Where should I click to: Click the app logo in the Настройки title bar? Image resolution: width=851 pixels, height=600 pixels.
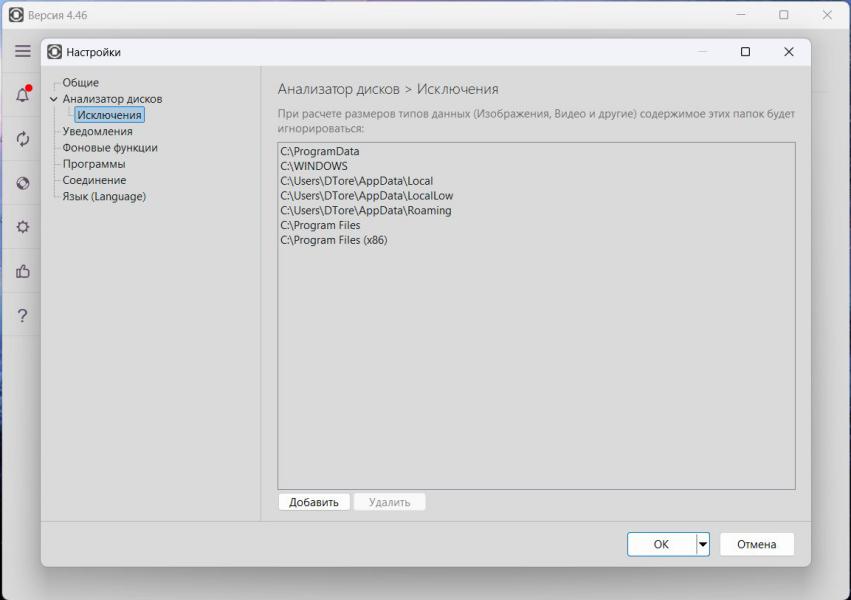55,52
